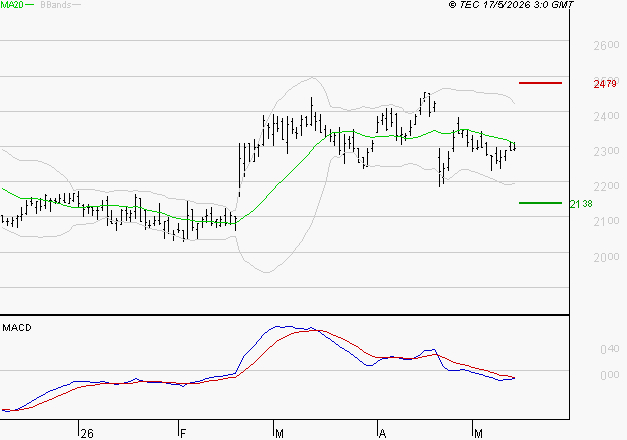Click the 2100 price axis label
This screenshot has width=627, height=440.
(606, 221)
